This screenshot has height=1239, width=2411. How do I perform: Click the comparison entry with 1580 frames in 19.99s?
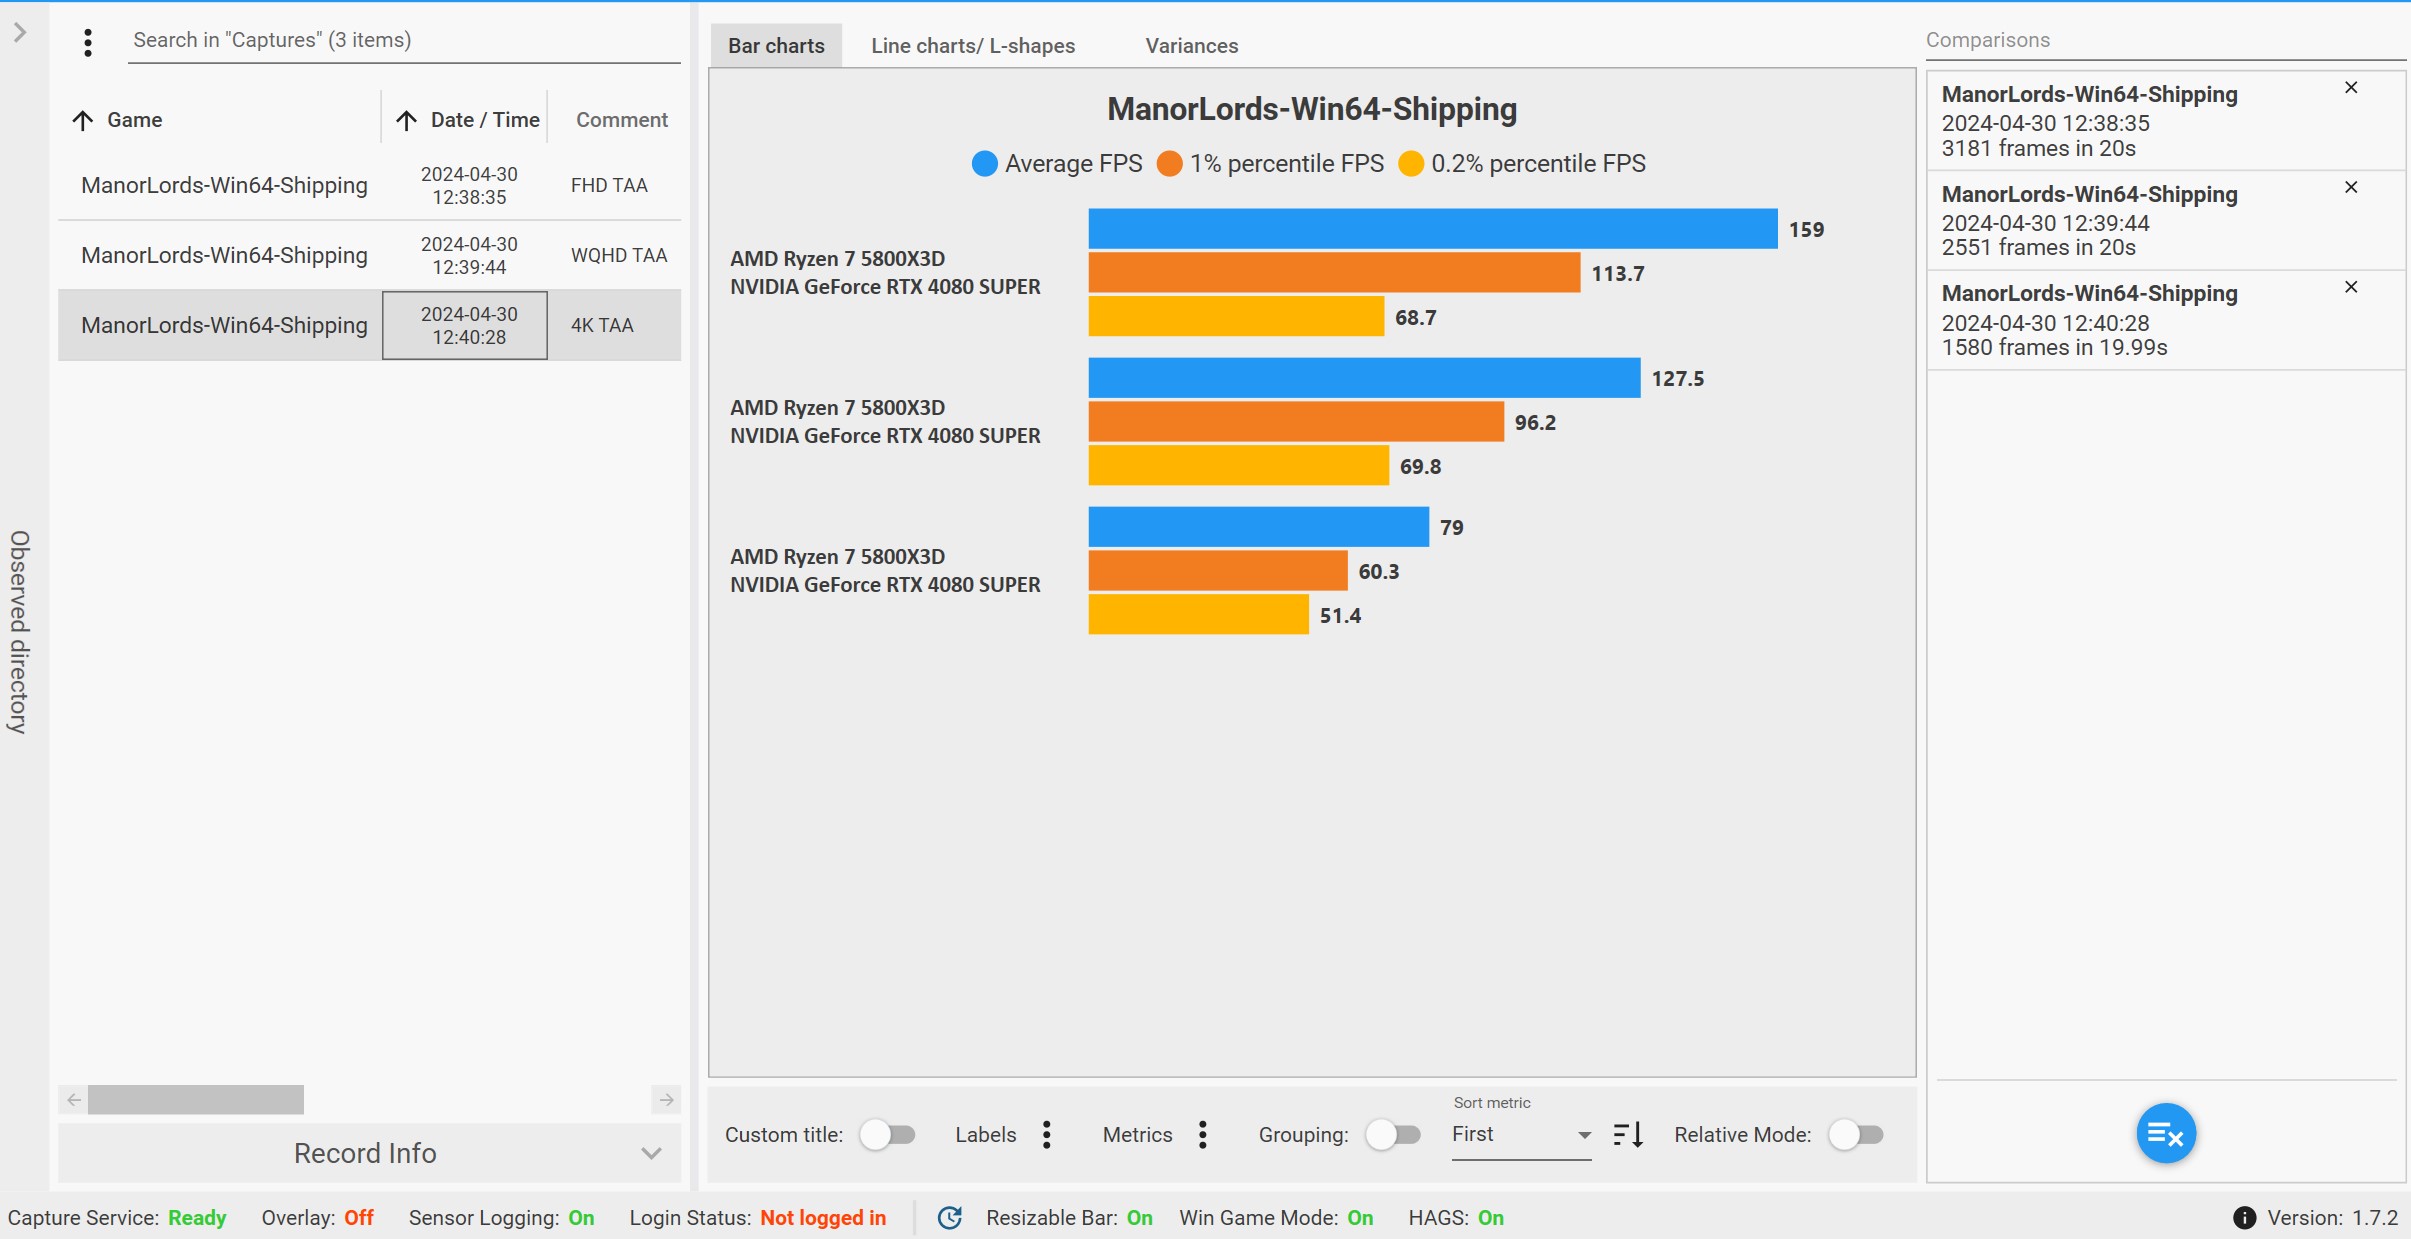(2166, 321)
